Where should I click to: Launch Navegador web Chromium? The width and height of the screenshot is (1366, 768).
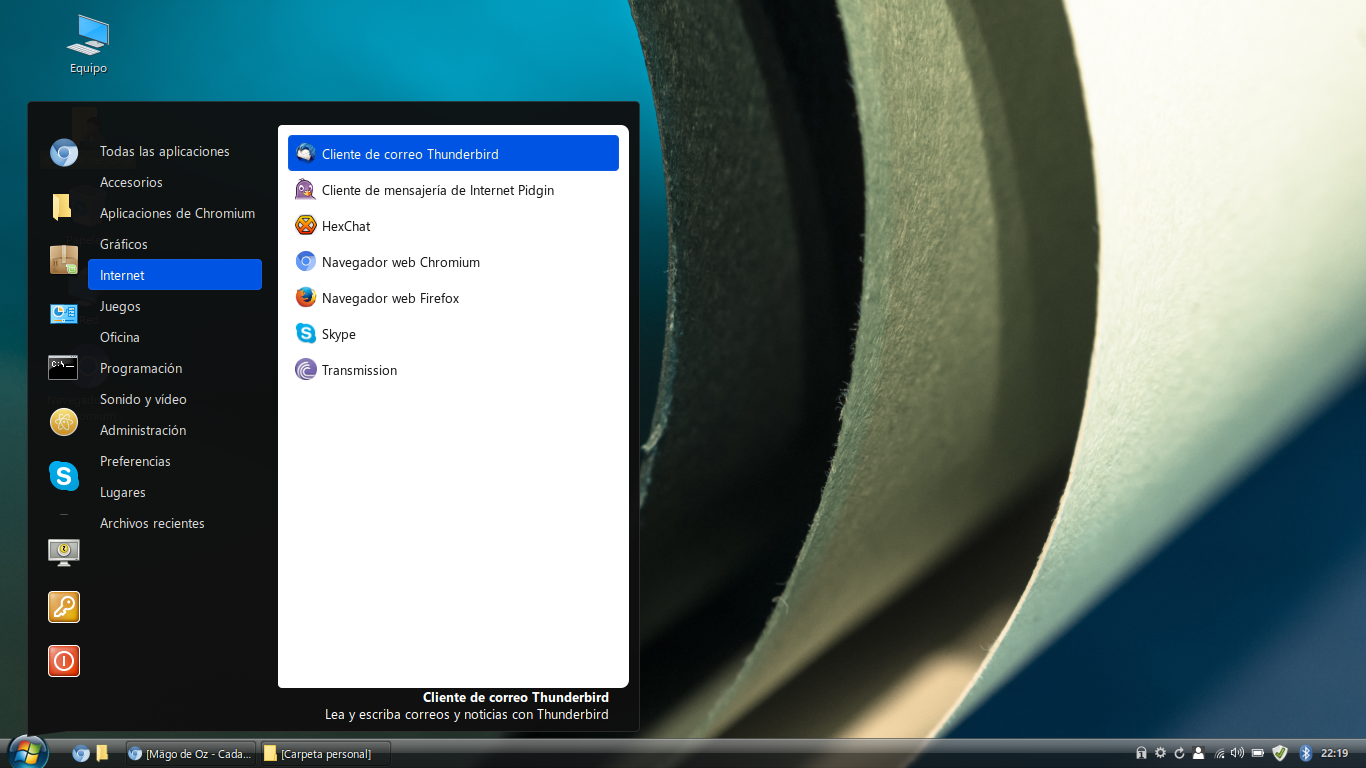point(453,262)
